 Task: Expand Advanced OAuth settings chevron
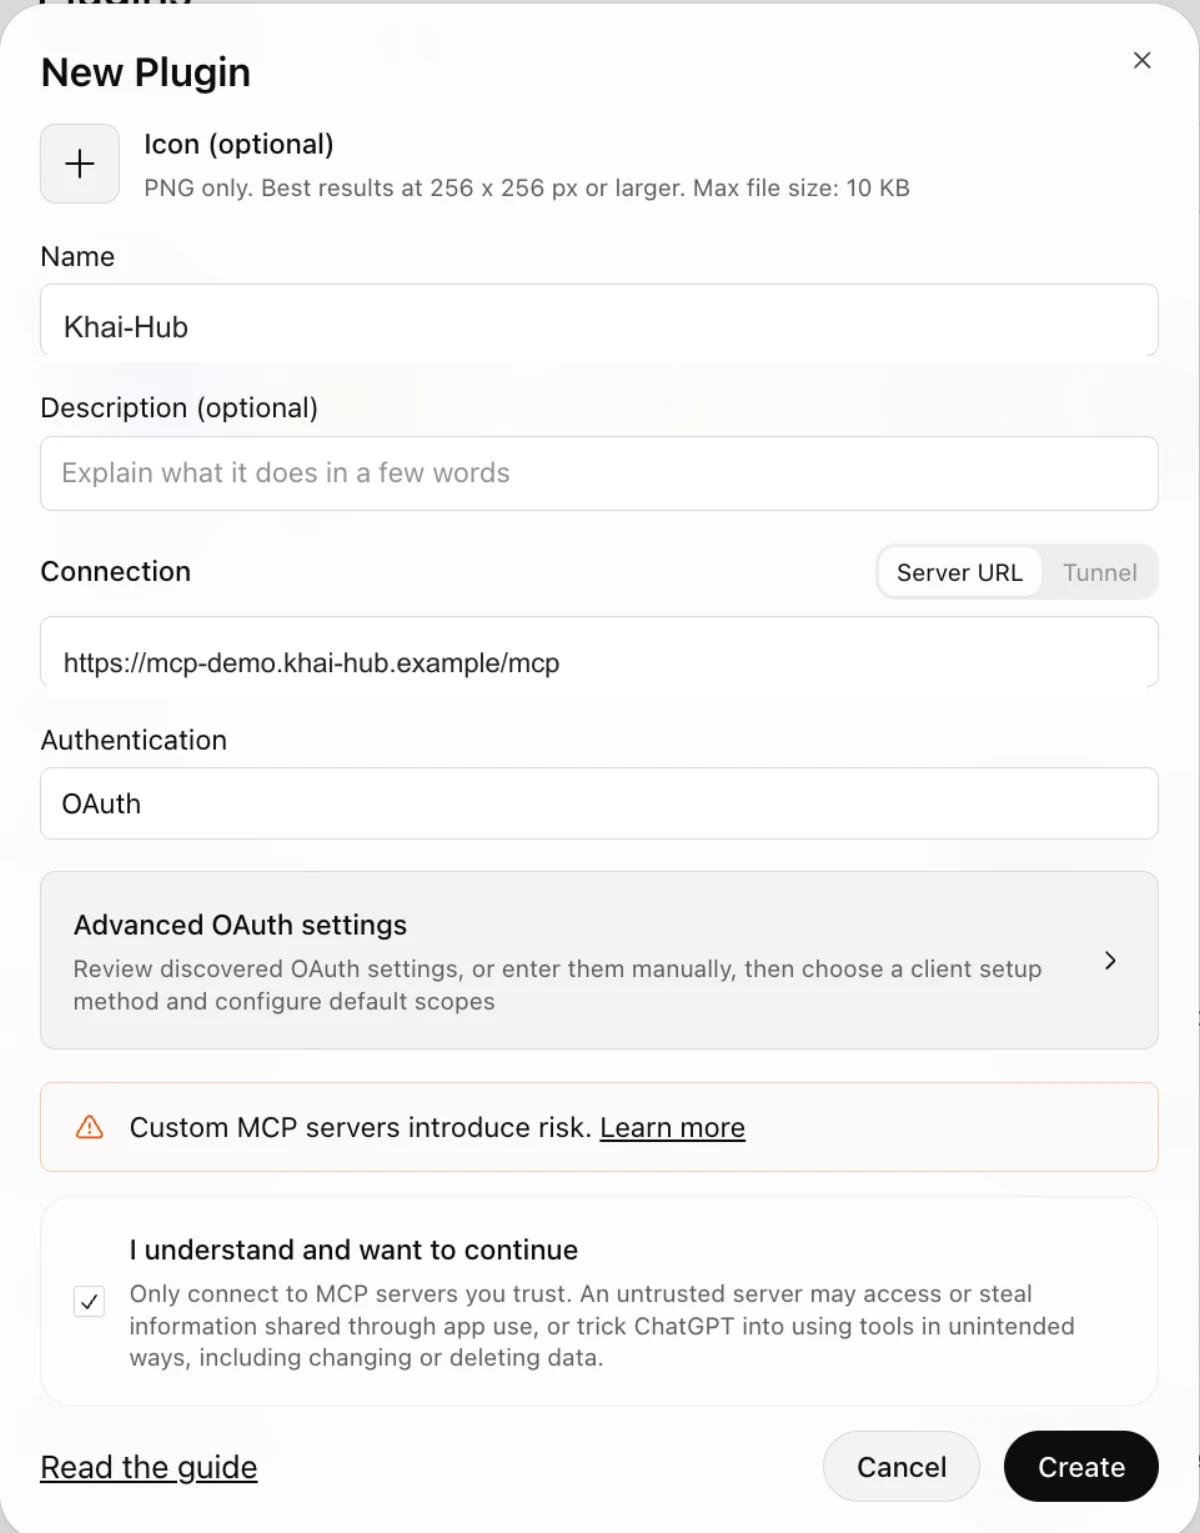[1110, 960]
